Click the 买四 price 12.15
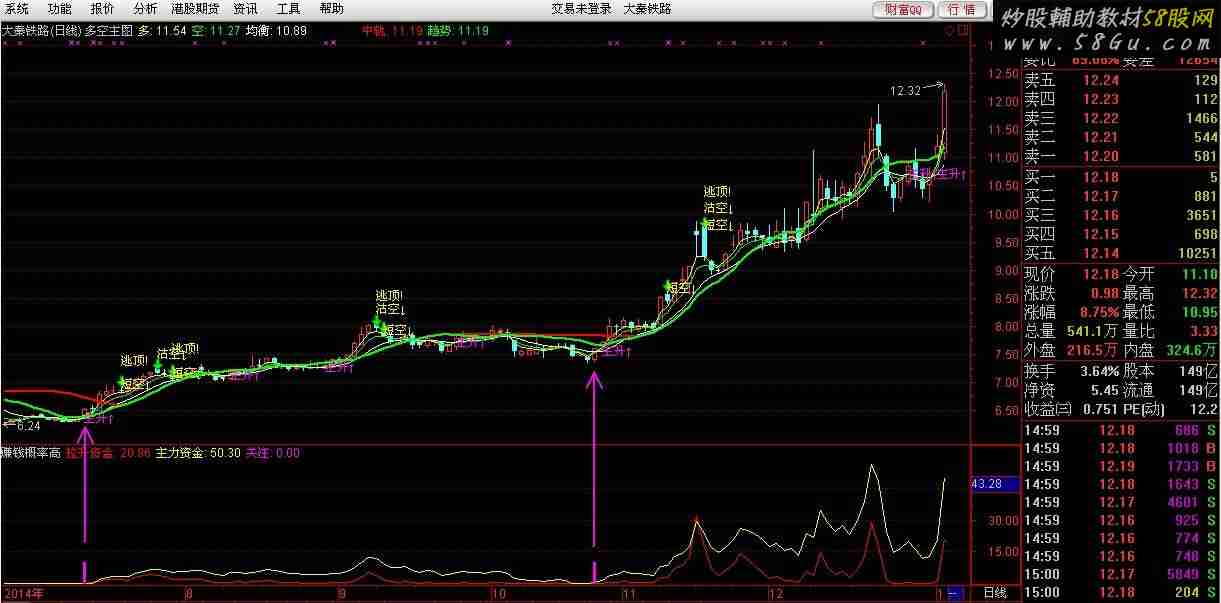This screenshot has width=1221, height=603. pos(1101,235)
